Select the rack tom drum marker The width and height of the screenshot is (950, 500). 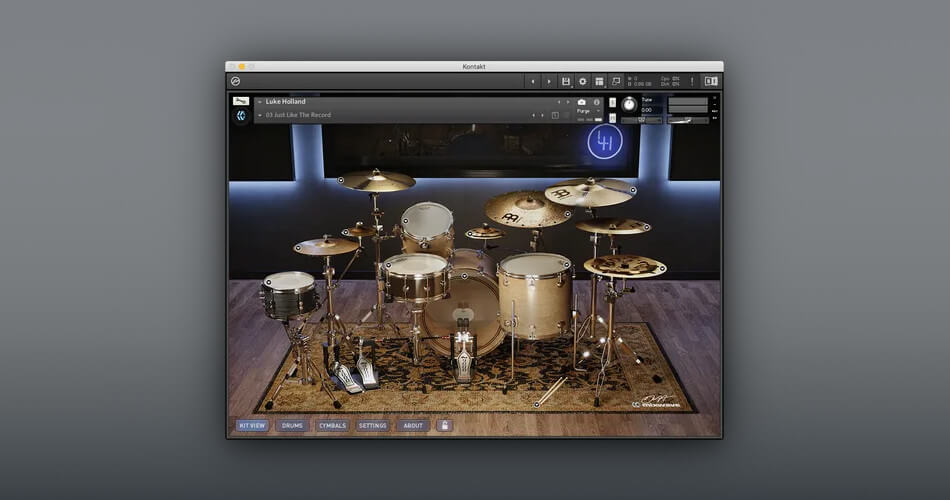coord(405,221)
